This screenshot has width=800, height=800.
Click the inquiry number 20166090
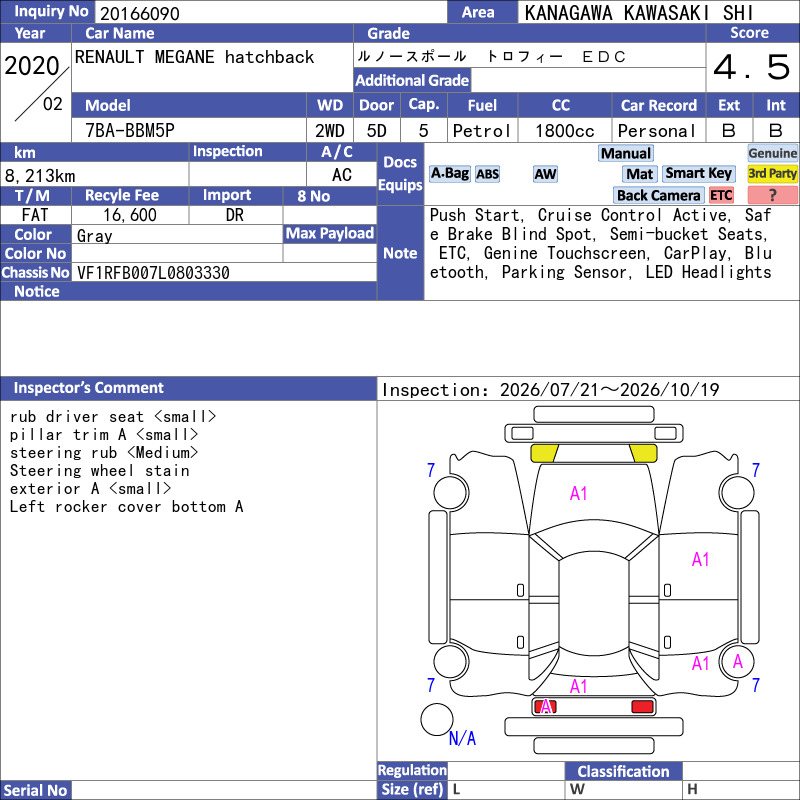pyautogui.click(x=140, y=13)
